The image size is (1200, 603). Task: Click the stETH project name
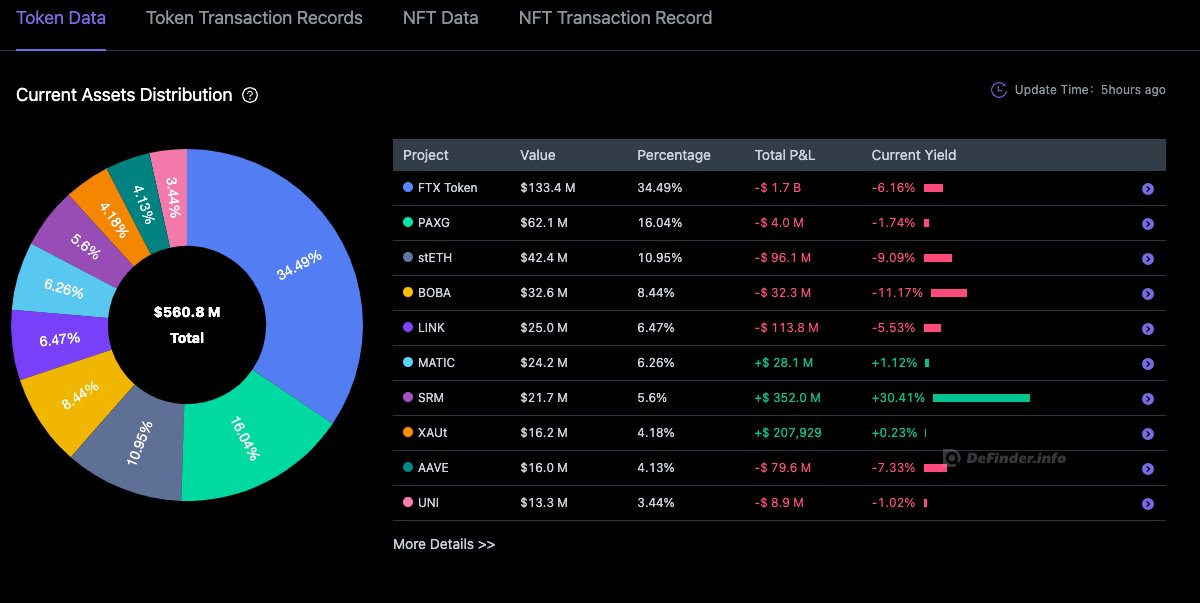click(436, 258)
